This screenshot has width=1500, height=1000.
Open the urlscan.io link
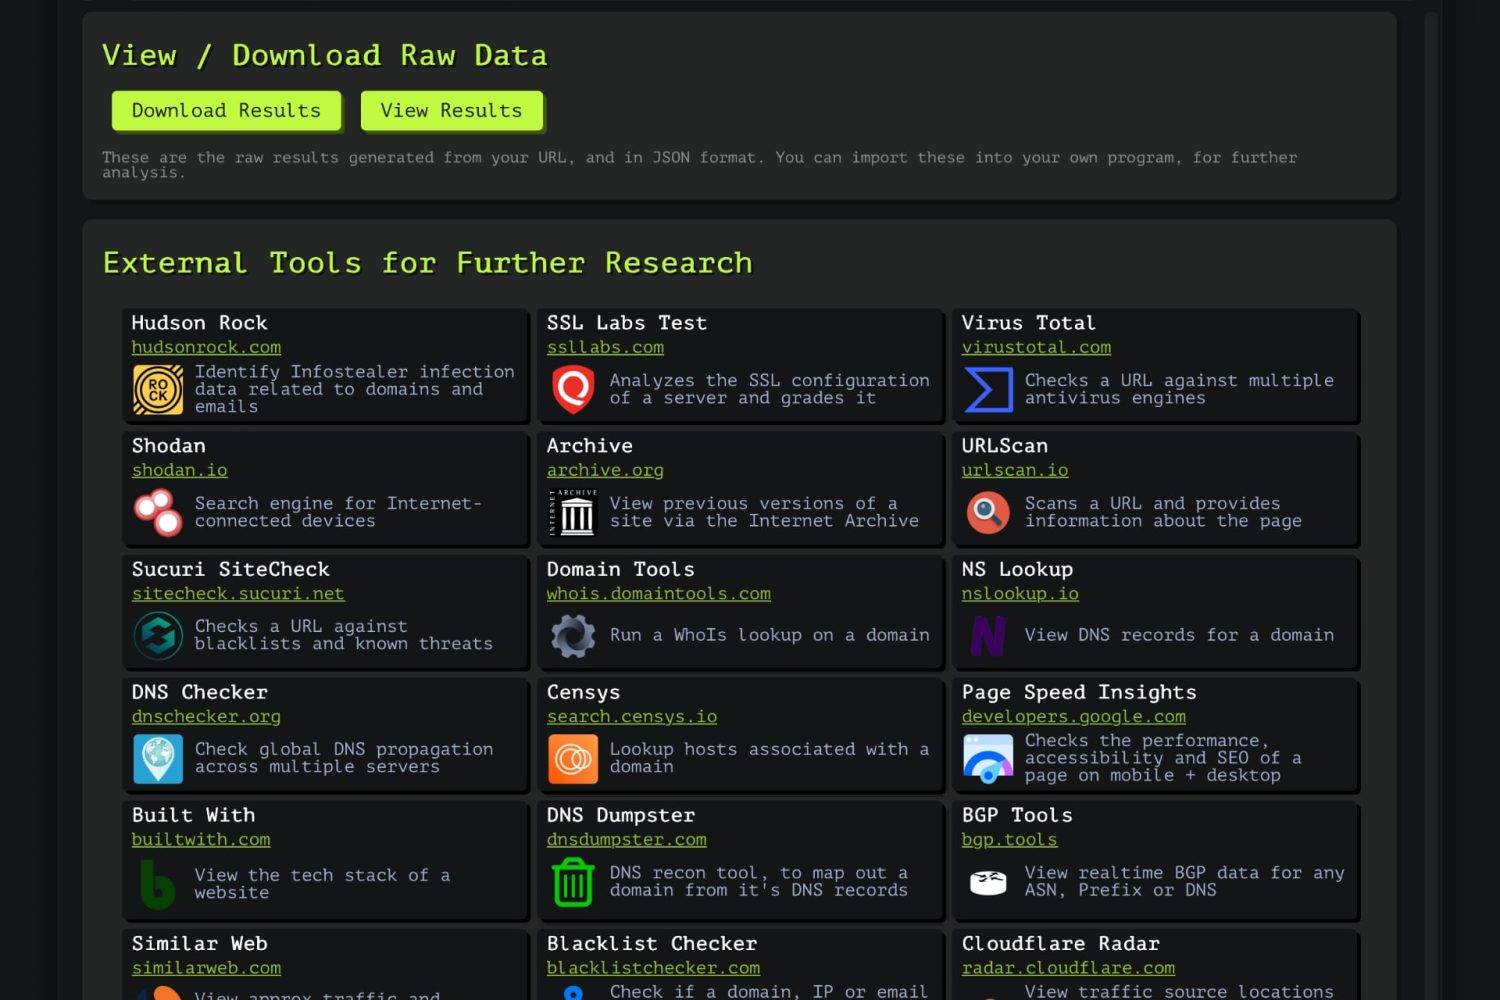point(1015,470)
